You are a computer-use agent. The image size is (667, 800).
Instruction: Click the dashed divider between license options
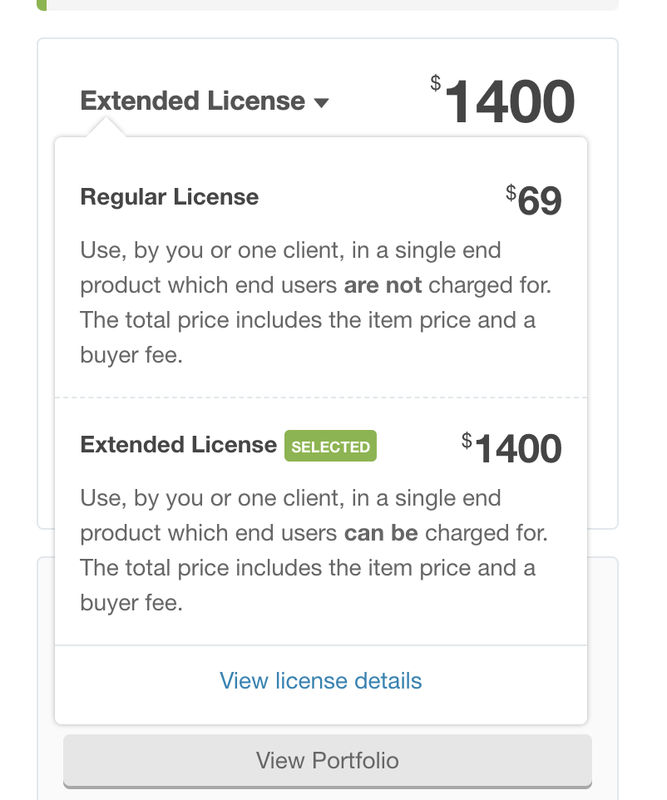pos(321,397)
